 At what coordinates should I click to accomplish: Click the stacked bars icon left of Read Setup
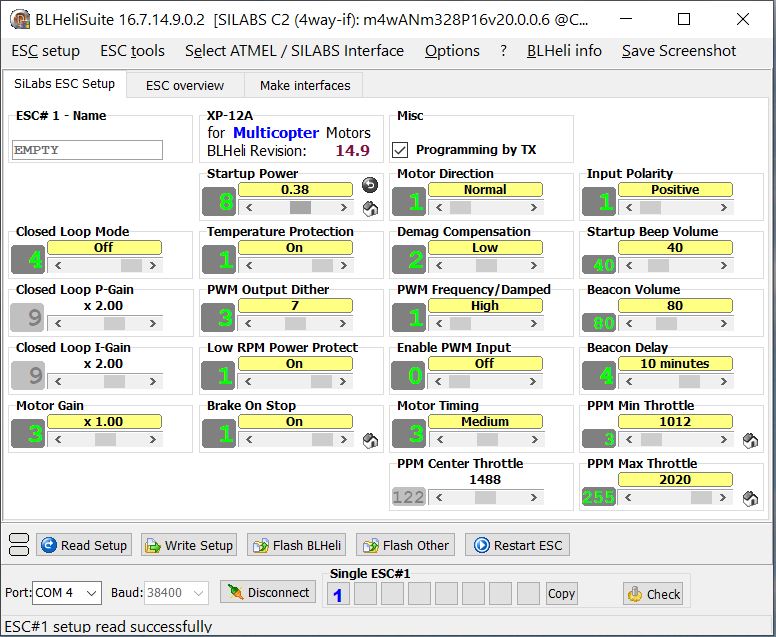(x=18, y=545)
